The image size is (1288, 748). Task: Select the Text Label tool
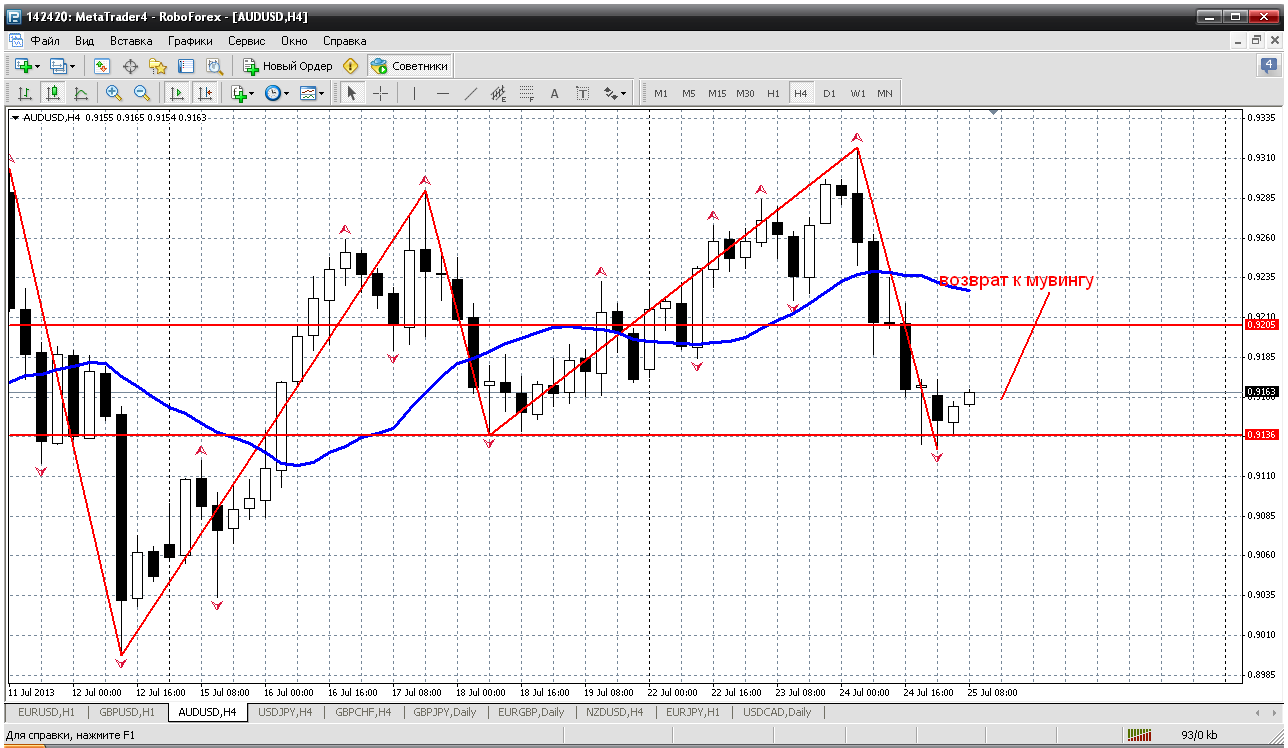[583, 93]
